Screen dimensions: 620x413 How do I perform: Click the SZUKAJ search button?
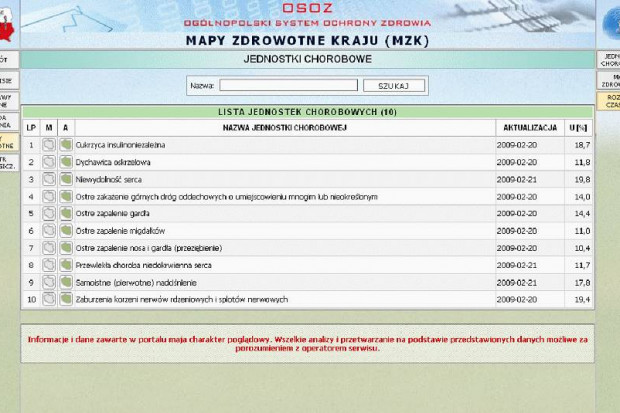[x=394, y=86]
